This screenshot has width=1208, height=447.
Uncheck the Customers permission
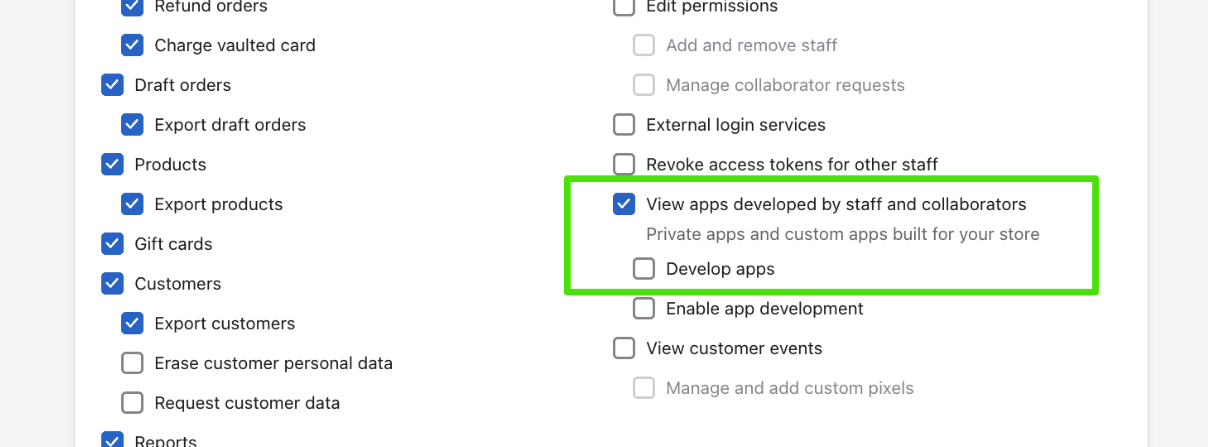tap(112, 284)
